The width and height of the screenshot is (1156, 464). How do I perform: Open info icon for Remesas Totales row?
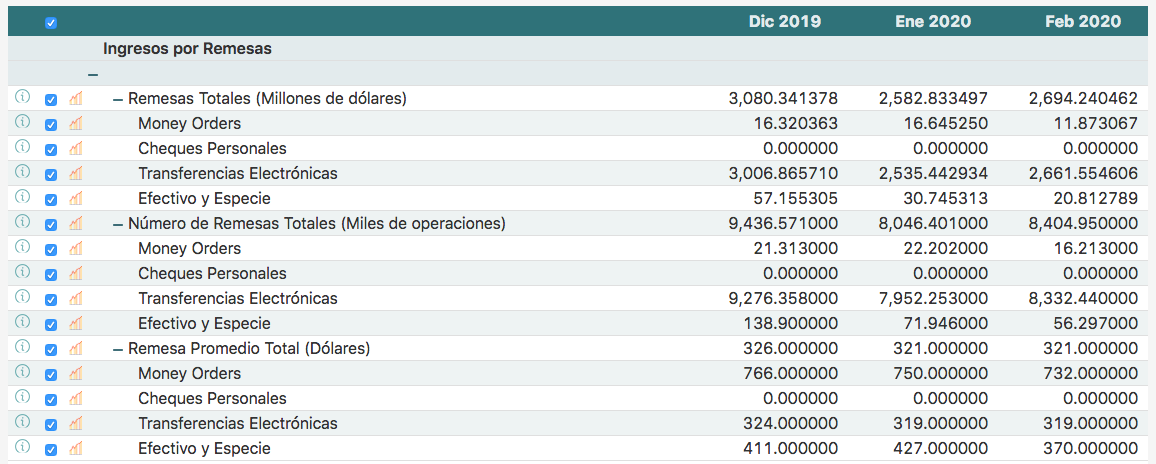pos(22,97)
